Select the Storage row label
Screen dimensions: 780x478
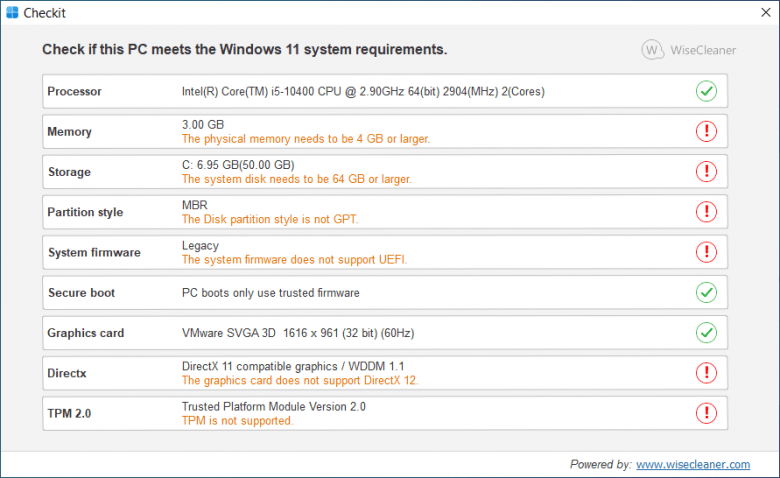(69, 172)
